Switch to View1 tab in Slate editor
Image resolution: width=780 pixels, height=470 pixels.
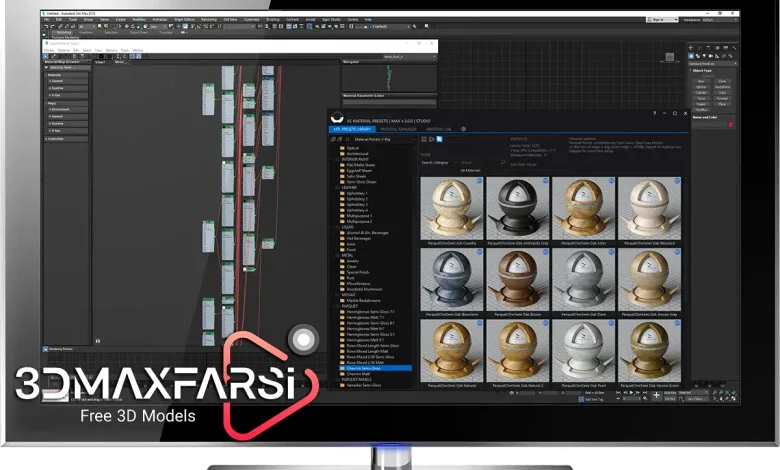pyautogui.click(x=100, y=62)
